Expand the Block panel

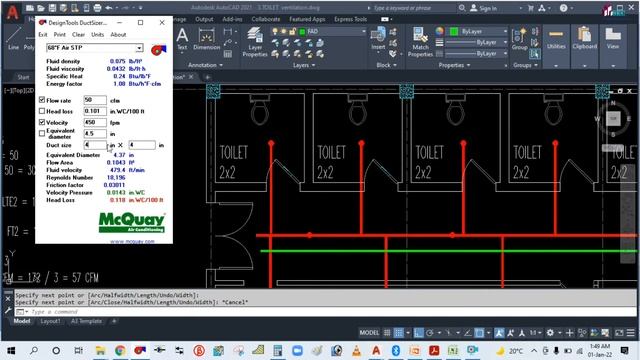pos(386,65)
